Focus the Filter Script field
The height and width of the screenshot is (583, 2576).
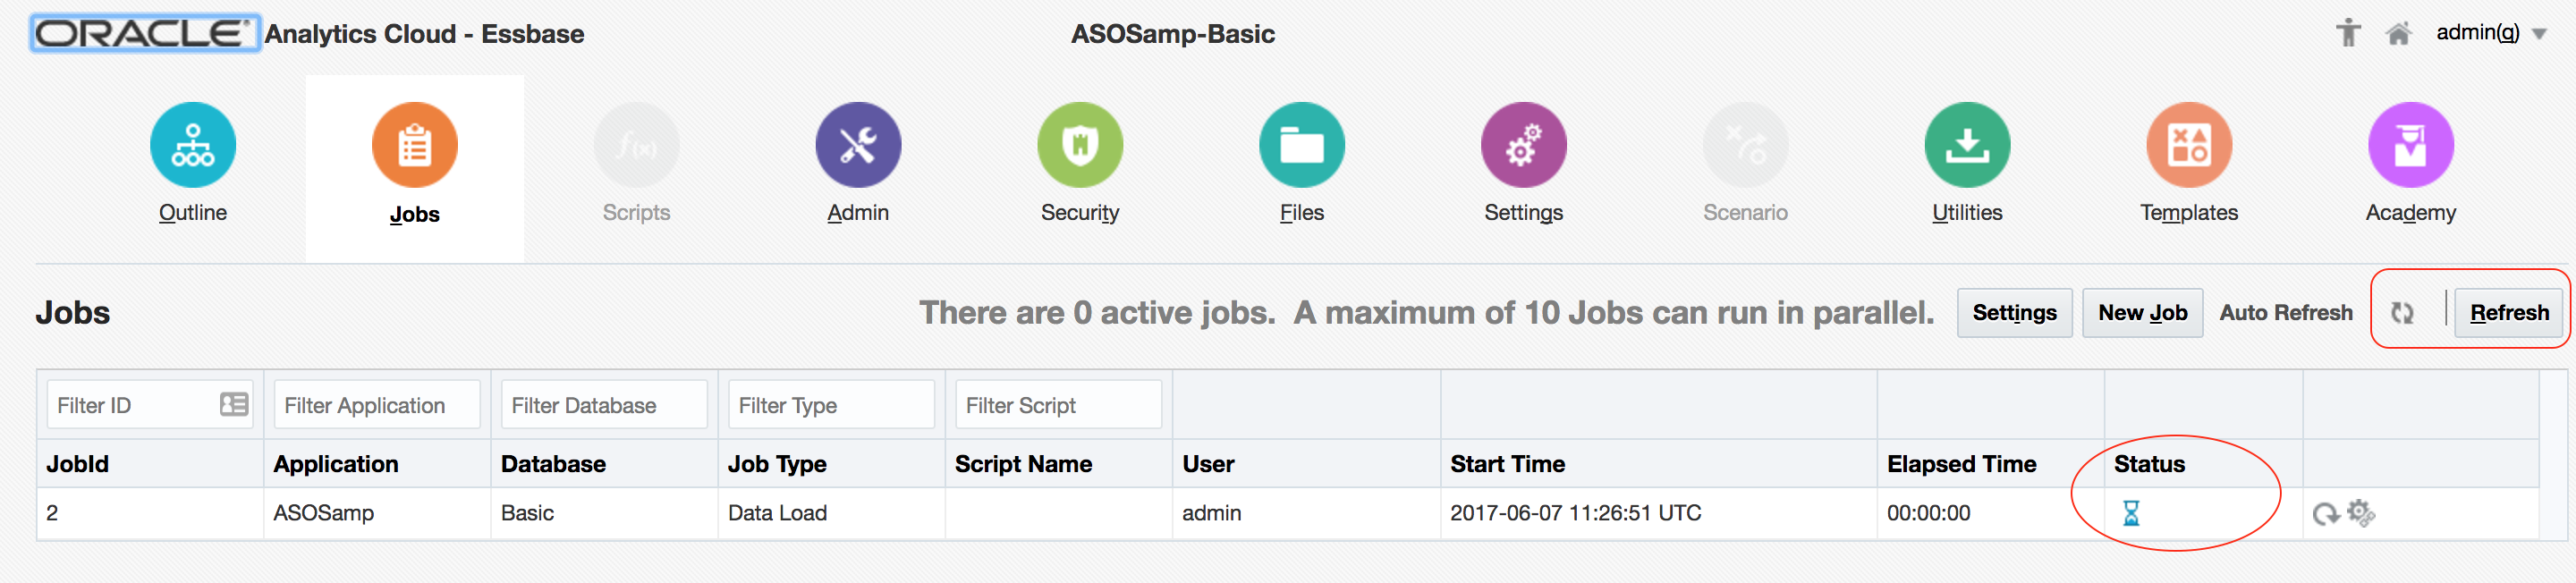tap(1059, 405)
